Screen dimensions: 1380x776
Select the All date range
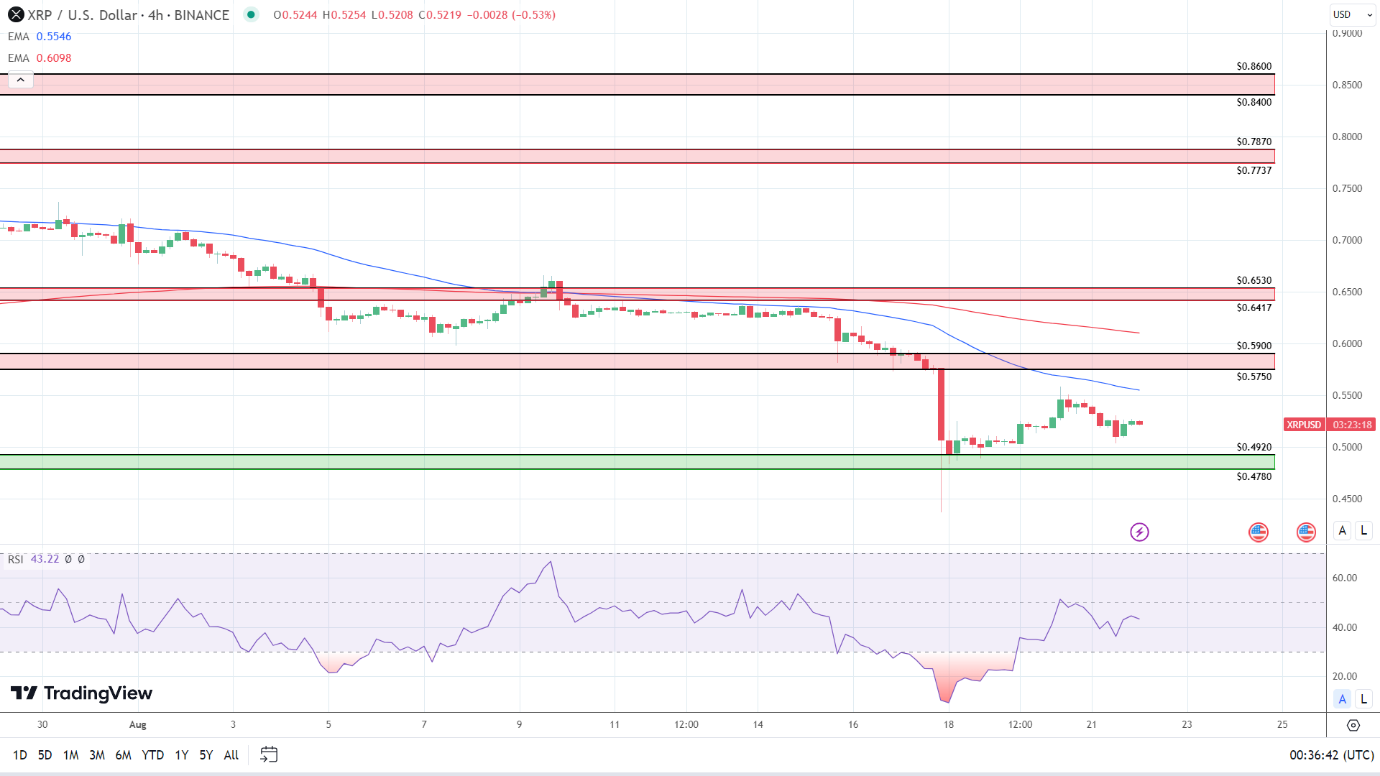click(x=231, y=755)
